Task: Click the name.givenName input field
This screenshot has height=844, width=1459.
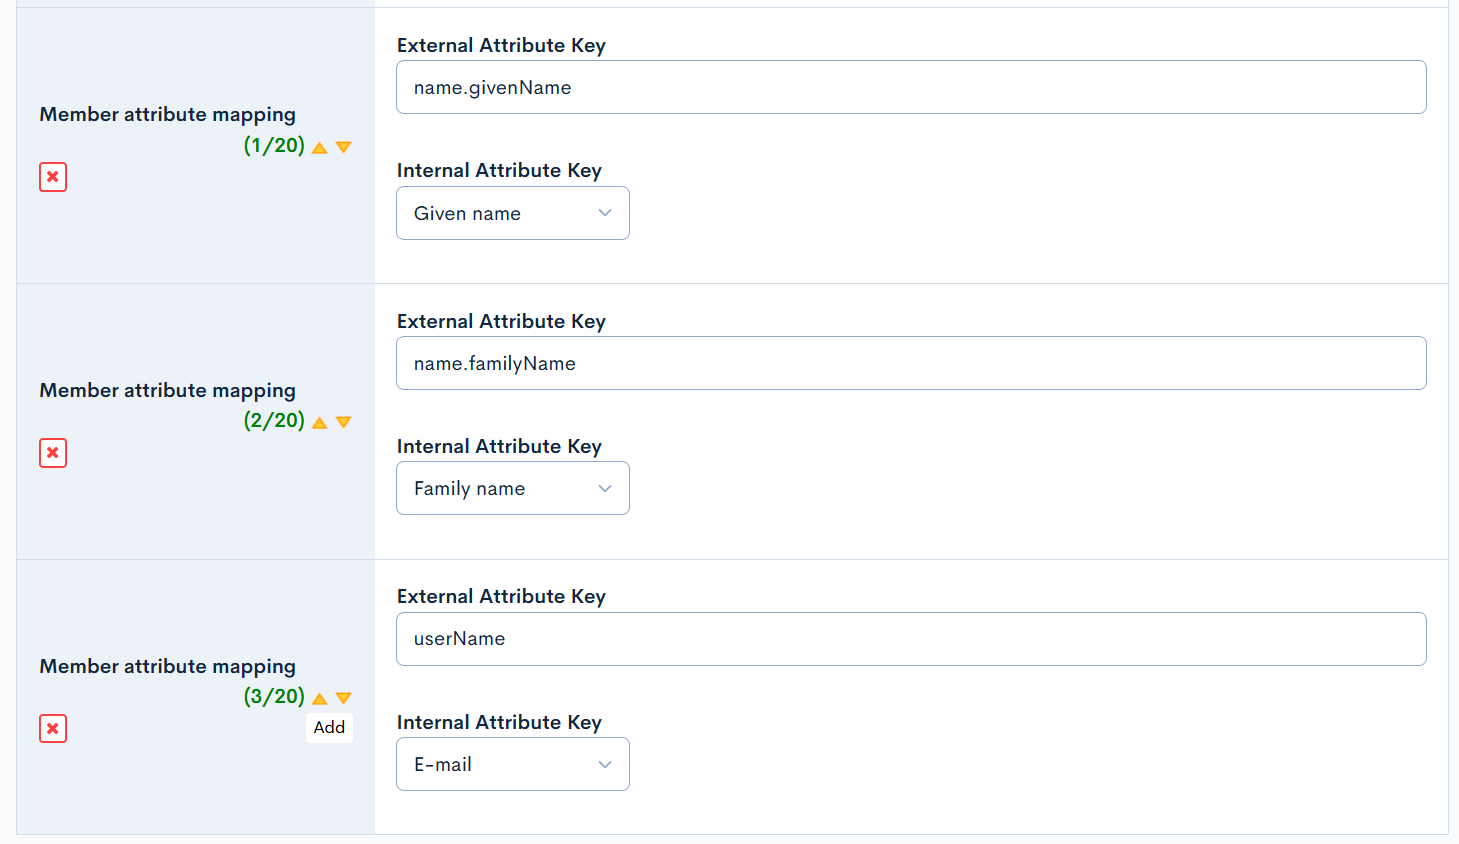Action: 910,87
